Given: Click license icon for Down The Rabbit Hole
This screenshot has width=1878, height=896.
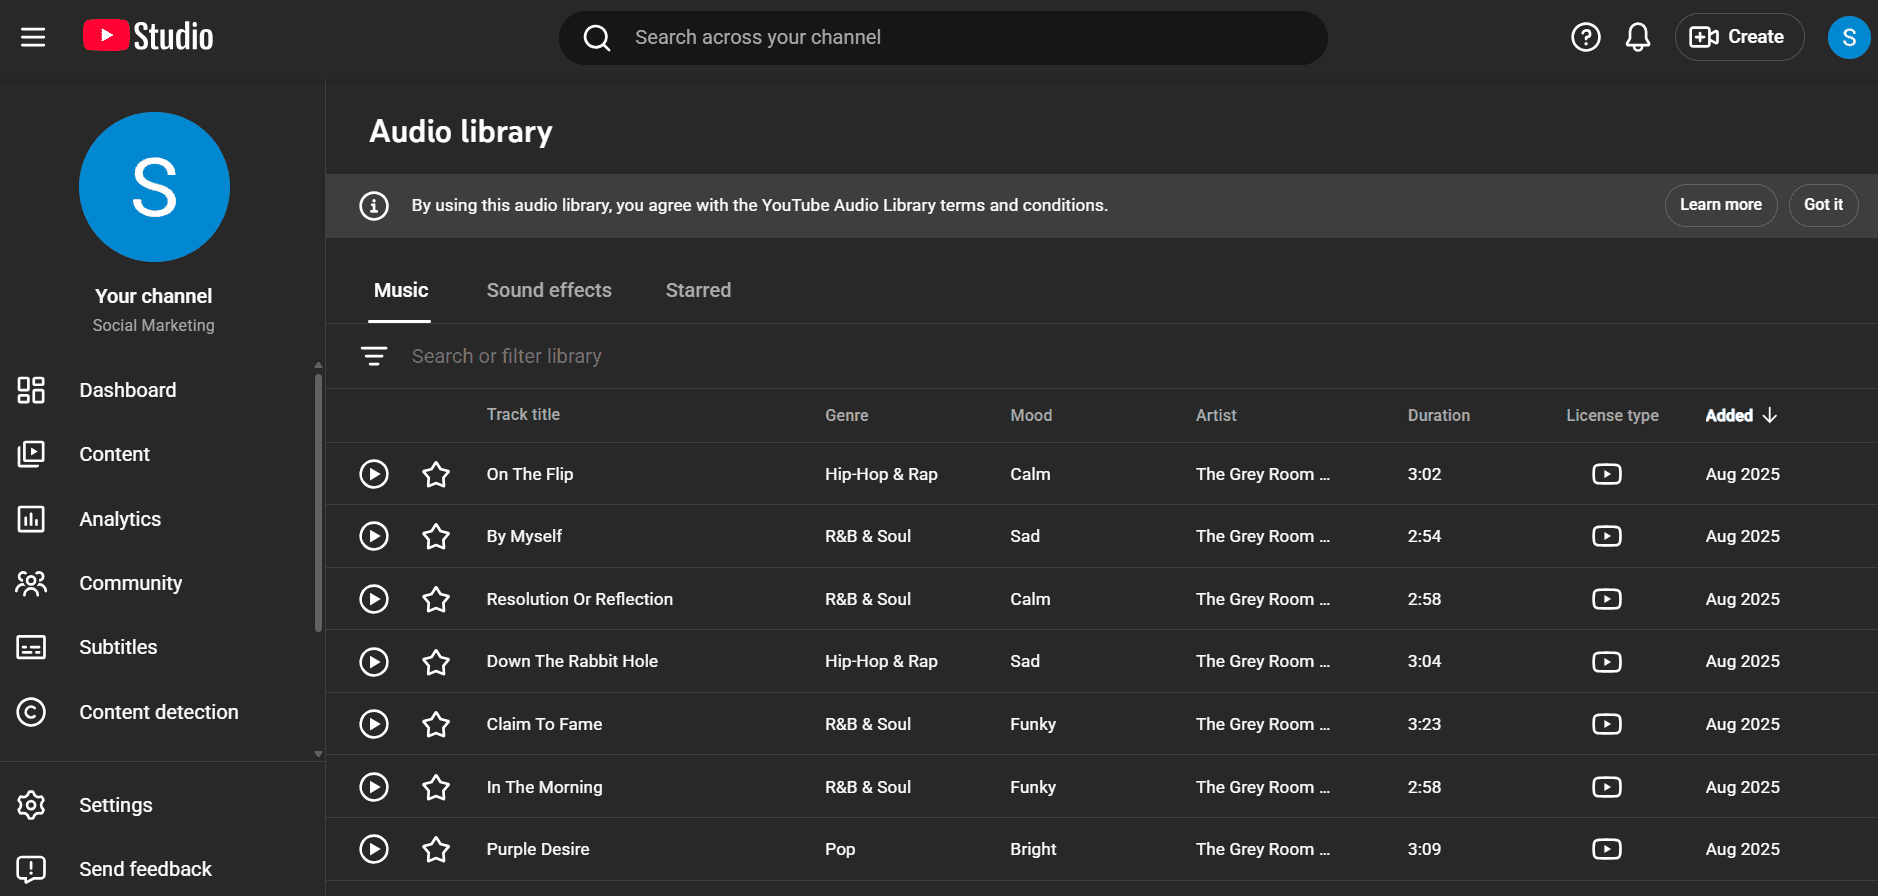Looking at the screenshot, I should click(x=1607, y=661).
